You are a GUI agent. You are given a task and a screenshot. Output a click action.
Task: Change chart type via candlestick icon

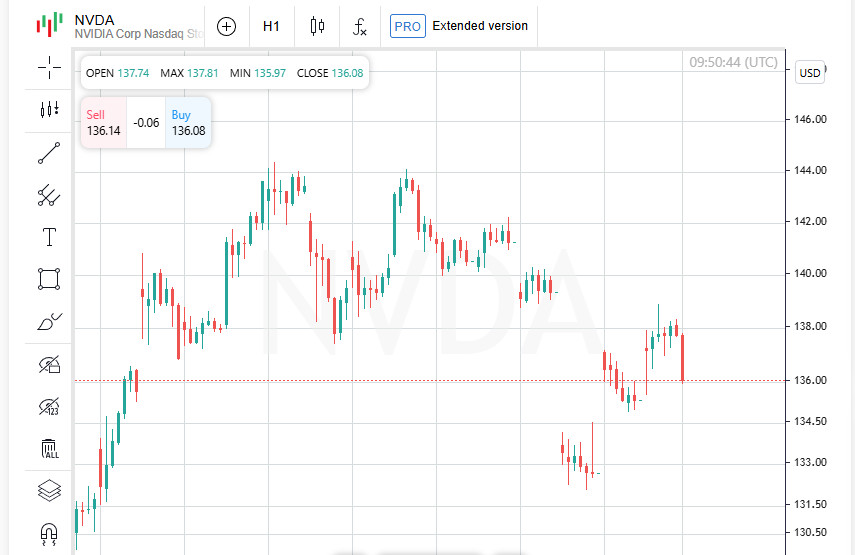[317, 26]
